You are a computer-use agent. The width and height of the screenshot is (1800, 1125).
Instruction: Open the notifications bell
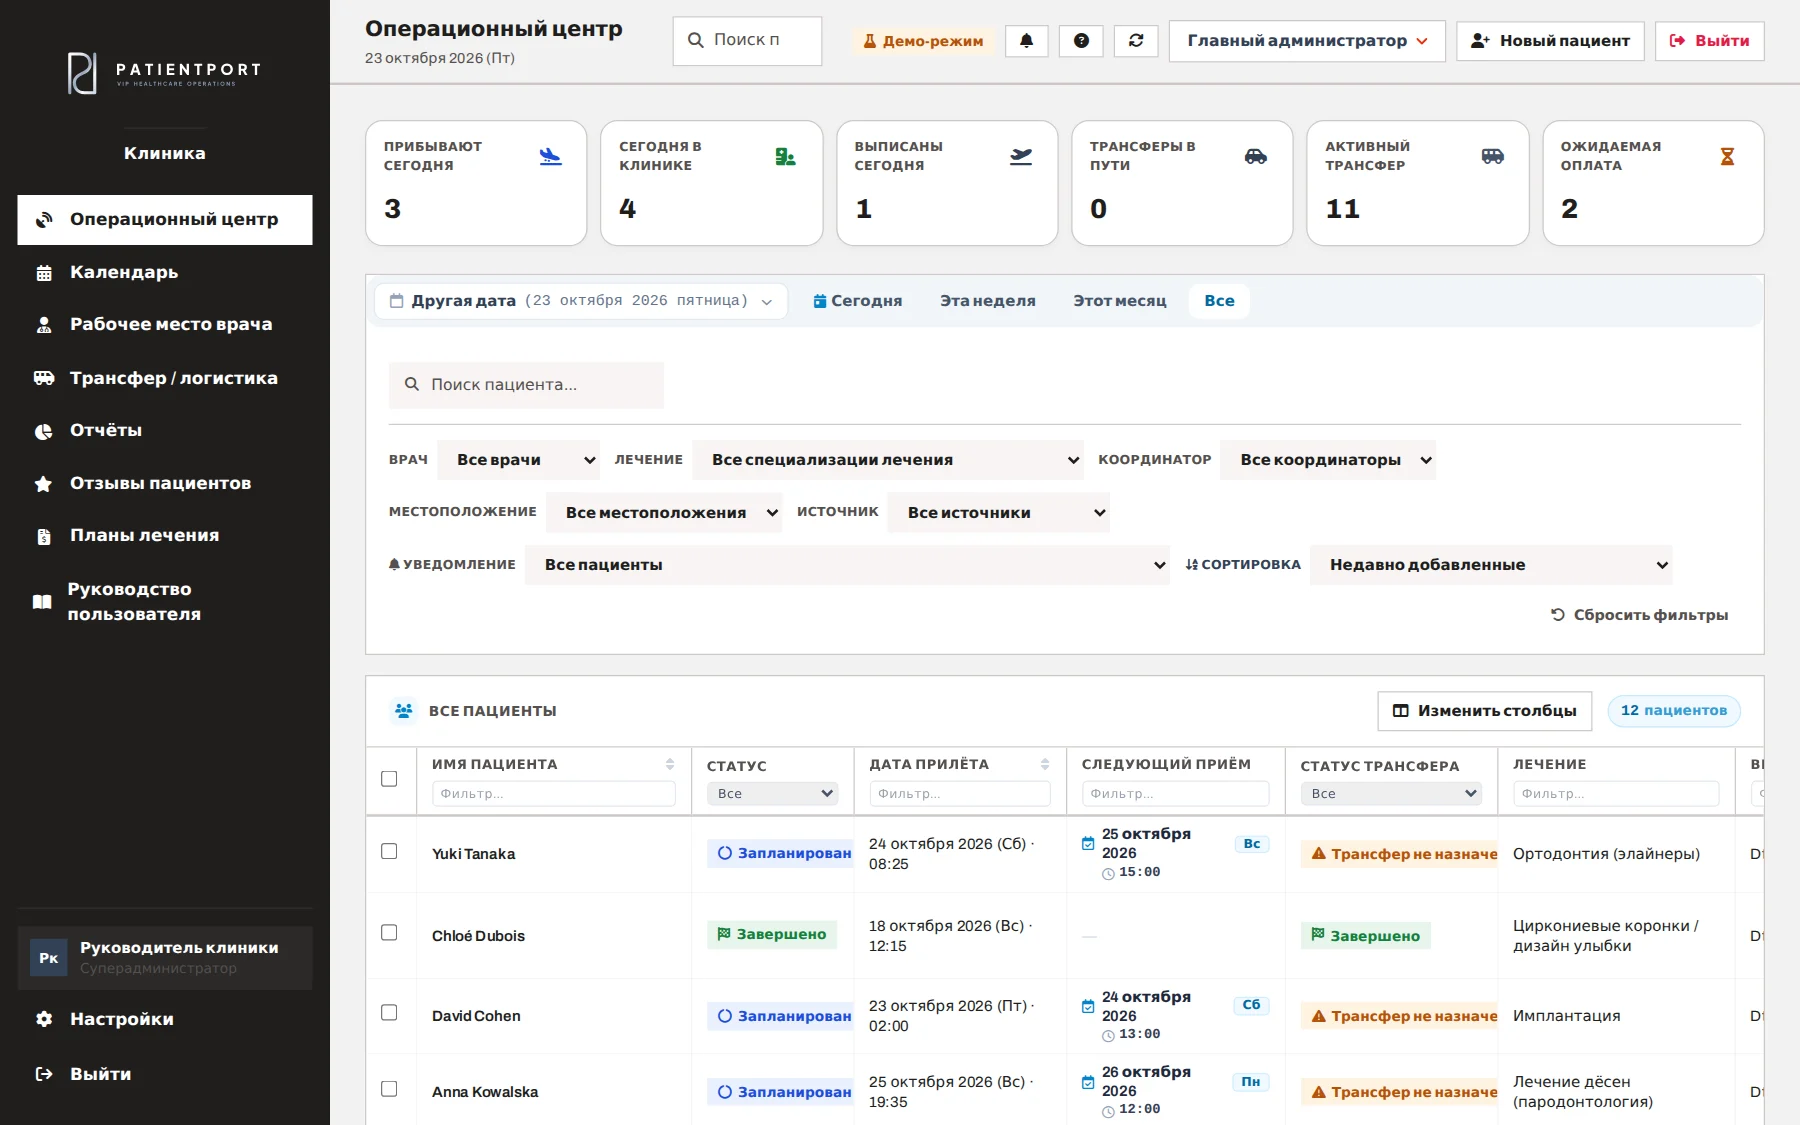click(1026, 41)
